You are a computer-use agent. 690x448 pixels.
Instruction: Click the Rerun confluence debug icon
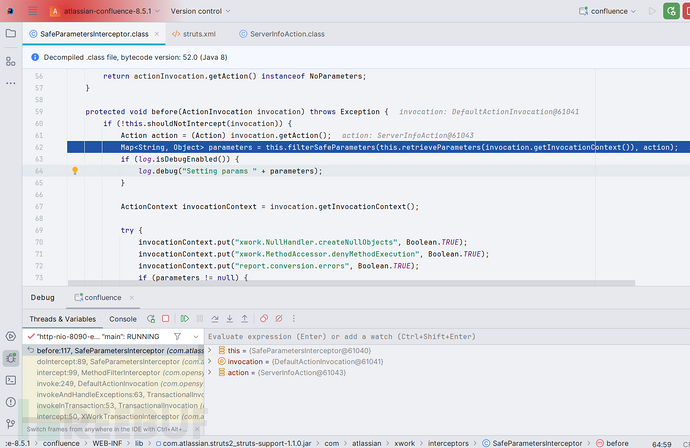pyautogui.click(x=151, y=319)
